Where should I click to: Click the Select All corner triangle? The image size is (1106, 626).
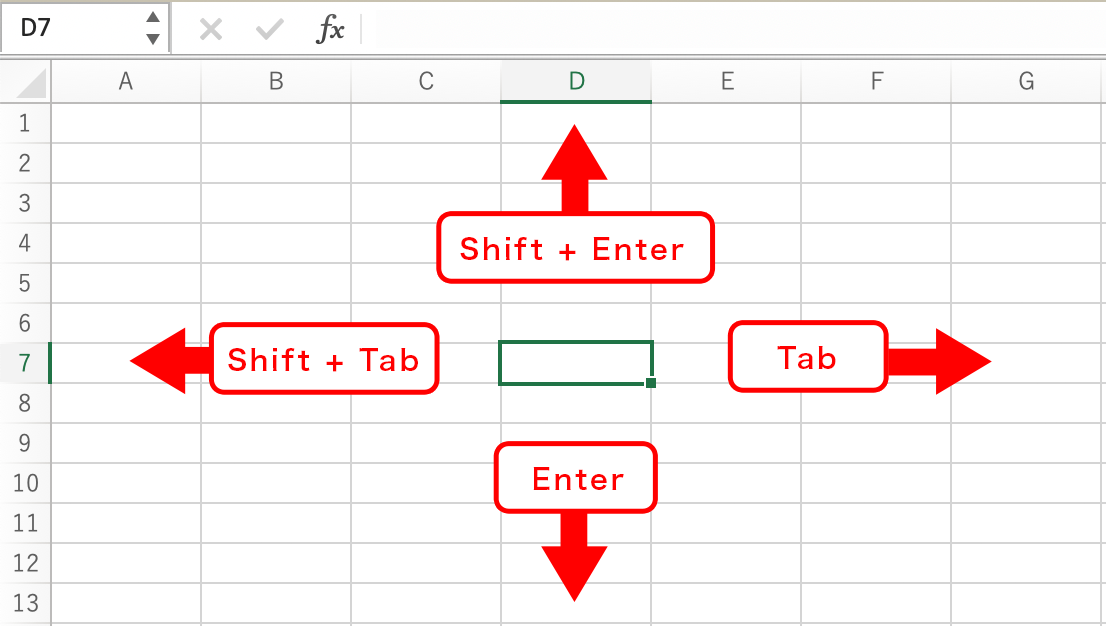(31, 83)
